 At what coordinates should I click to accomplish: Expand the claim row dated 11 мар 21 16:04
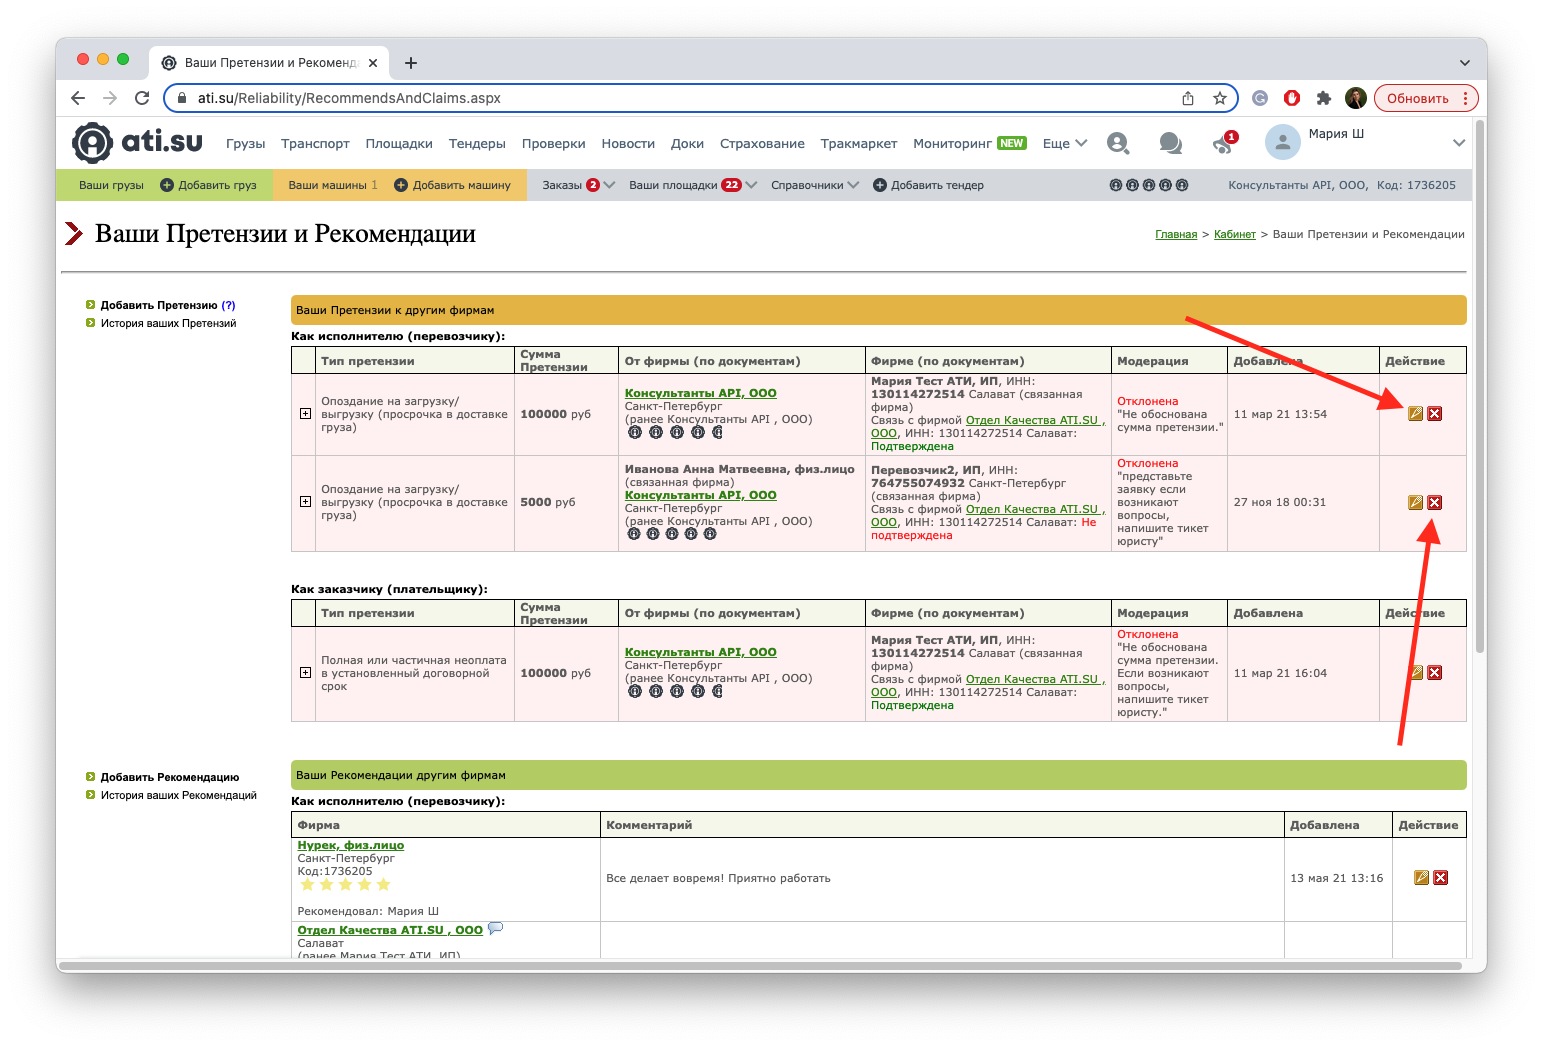tap(305, 673)
